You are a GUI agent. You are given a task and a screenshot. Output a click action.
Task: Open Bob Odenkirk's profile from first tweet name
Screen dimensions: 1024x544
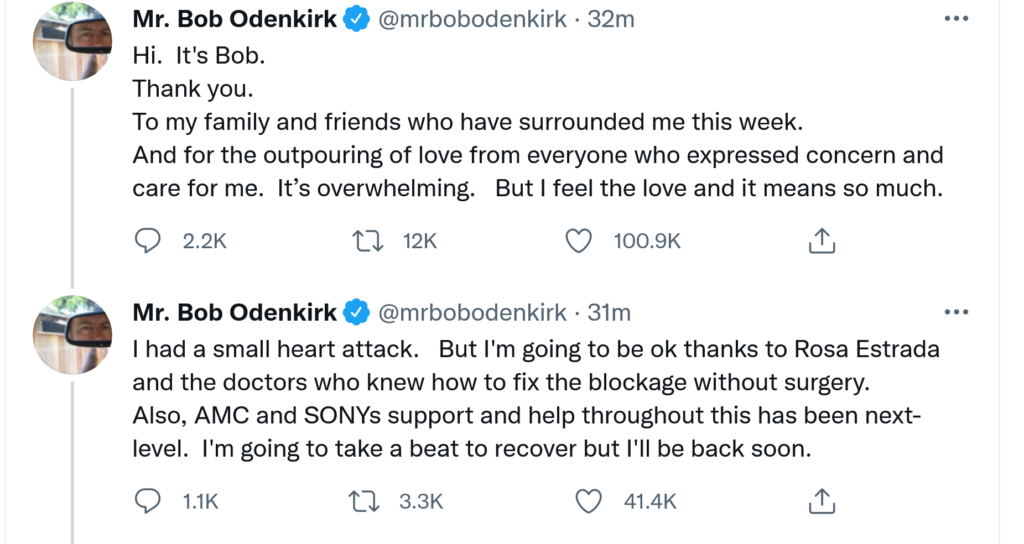click(235, 19)
